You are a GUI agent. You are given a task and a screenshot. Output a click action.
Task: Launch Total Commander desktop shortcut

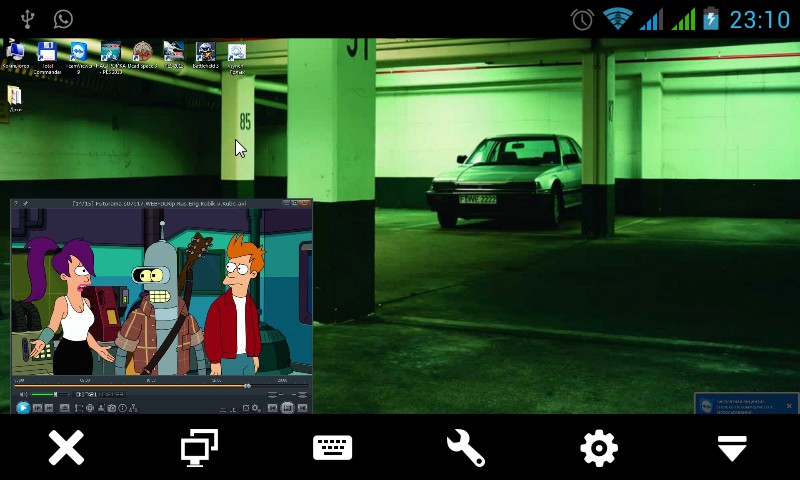(47, 58)
